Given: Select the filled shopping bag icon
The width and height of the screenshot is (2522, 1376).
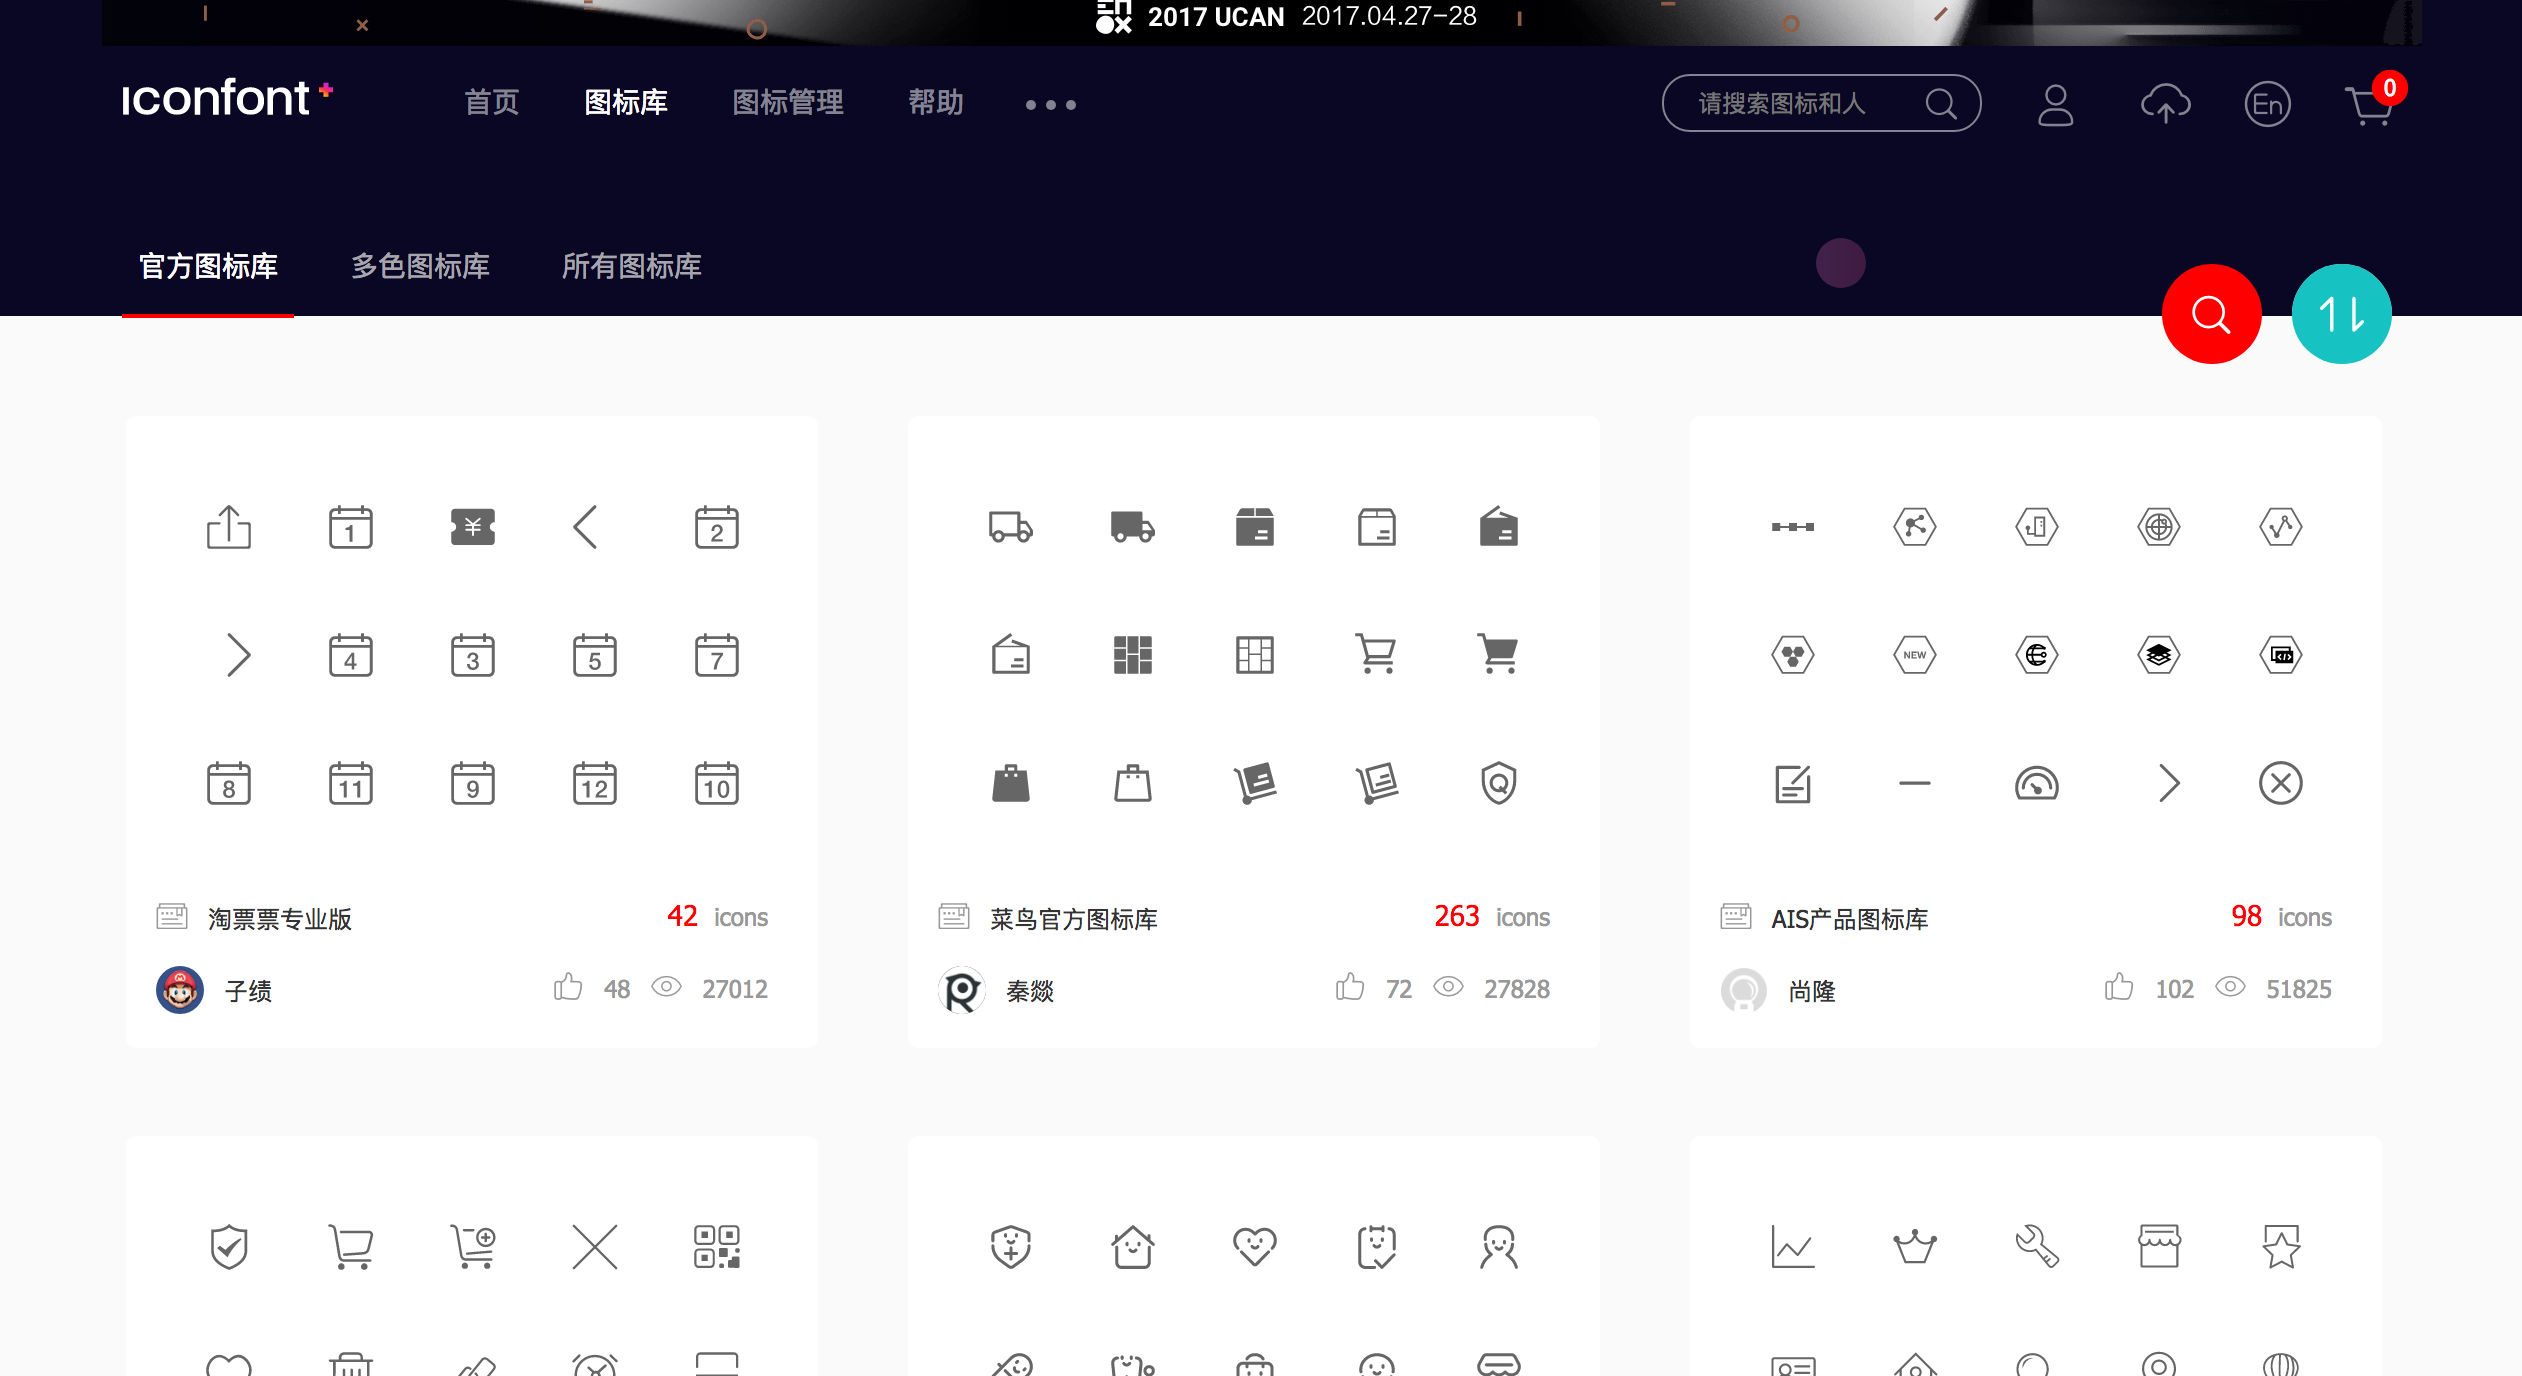Looking at the screenshot, I should pos(1011,783).
